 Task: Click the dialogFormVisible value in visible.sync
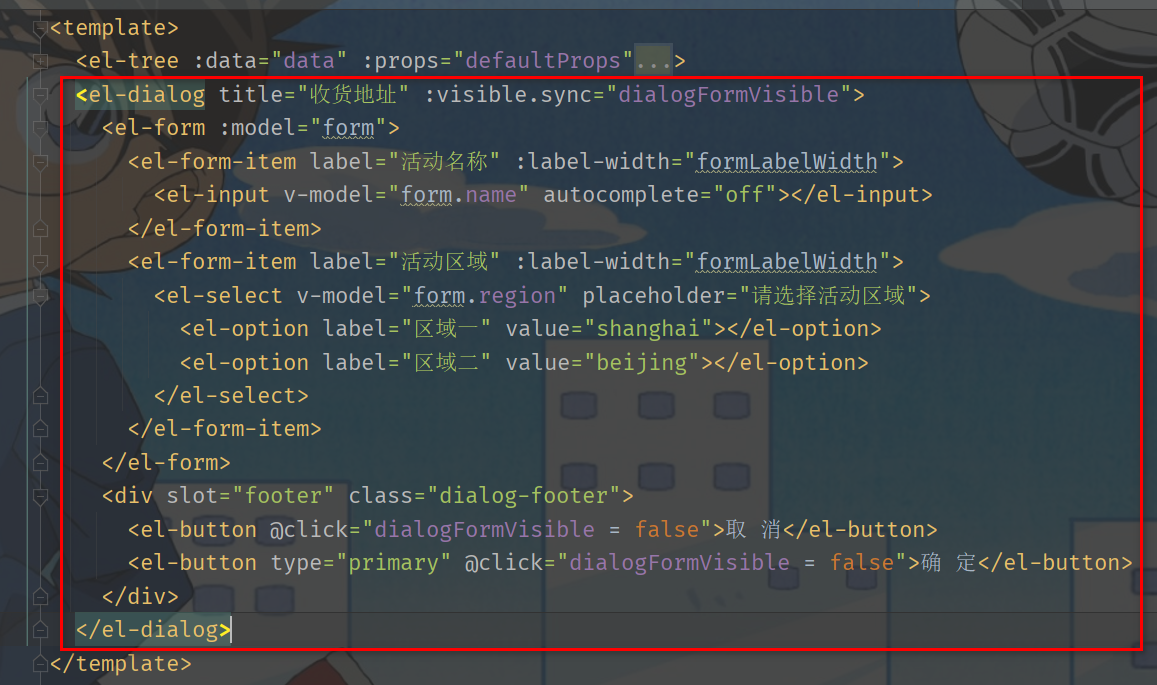point(728,94)
